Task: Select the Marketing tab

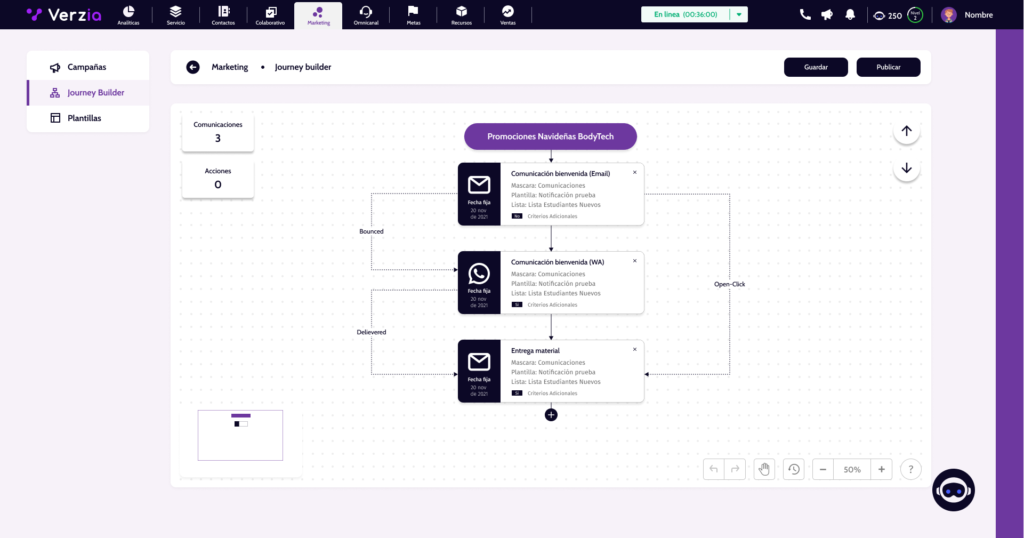Action: [318, 15]
